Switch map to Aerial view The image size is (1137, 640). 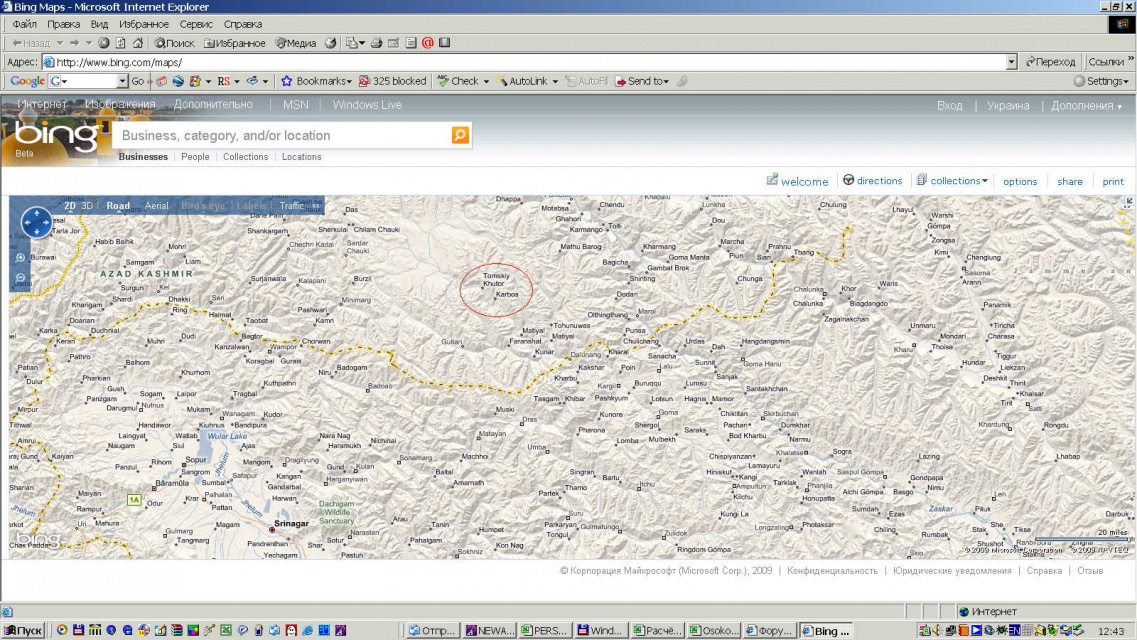tap(157, 206)
